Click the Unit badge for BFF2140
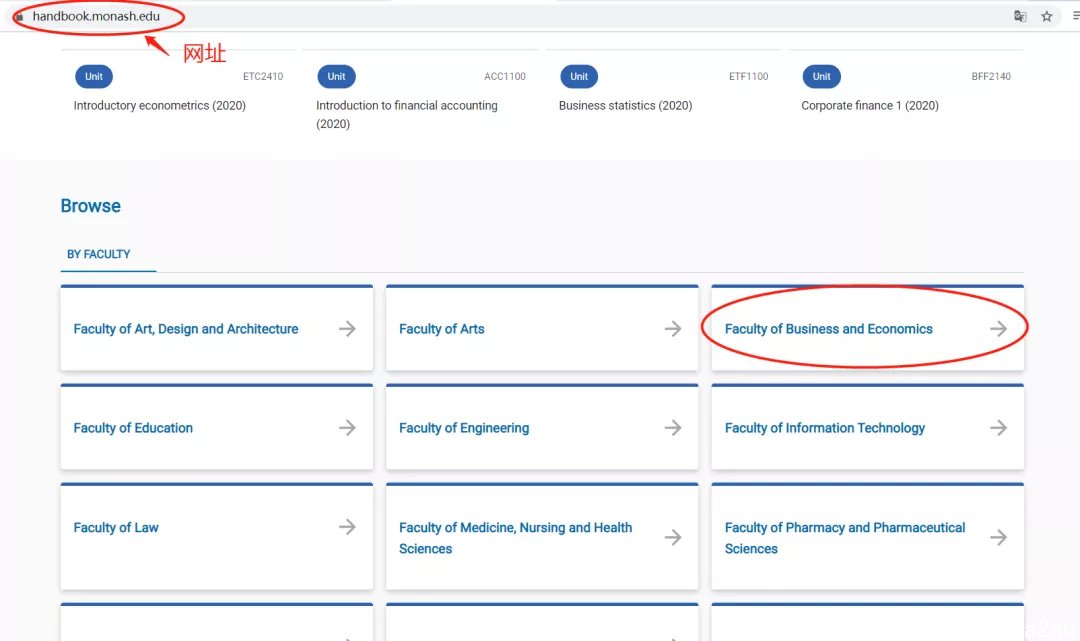This screenshot has width=1080, height=641. click(x=822, y=76)
